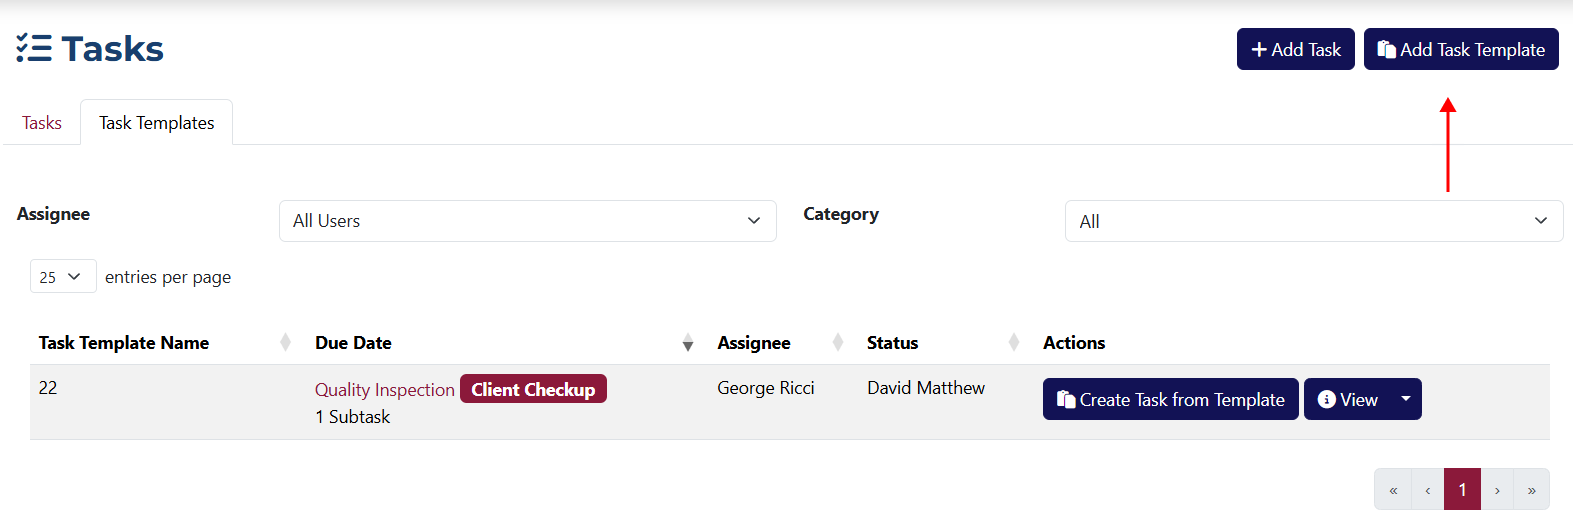Open the Quality Inspection link

point(384,390)
